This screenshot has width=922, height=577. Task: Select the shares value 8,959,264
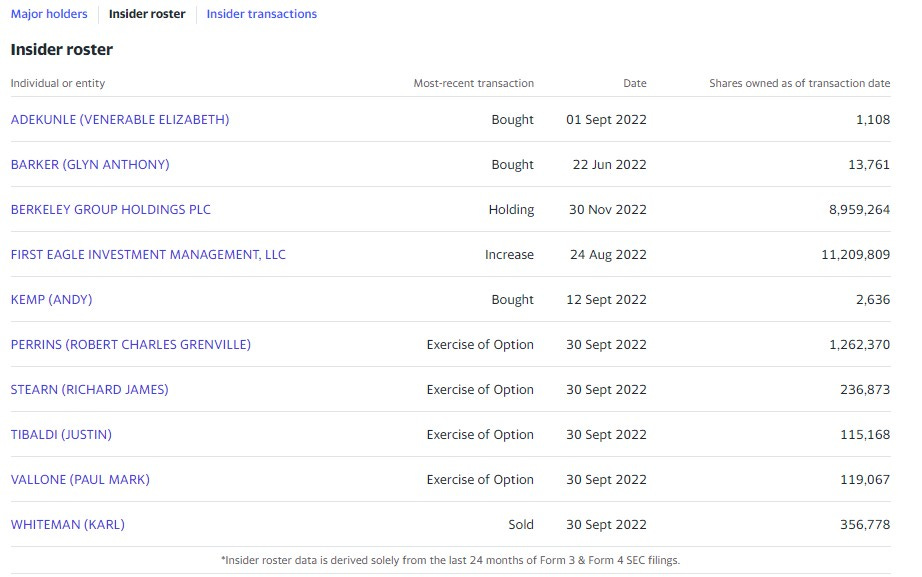pyautogui.click(x=859, y=209)
